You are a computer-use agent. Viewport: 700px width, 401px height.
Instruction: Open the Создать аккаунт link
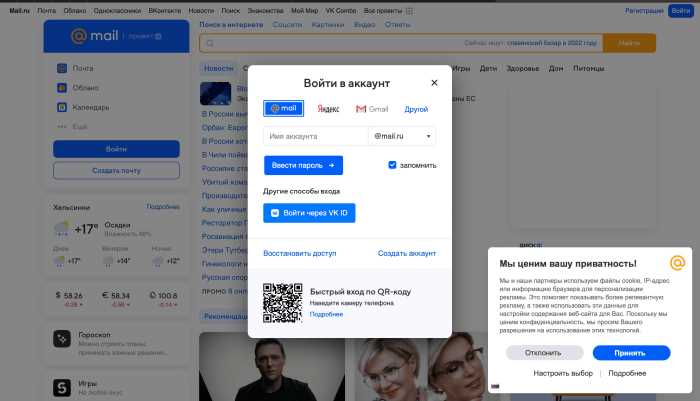(x=407, y=253)
